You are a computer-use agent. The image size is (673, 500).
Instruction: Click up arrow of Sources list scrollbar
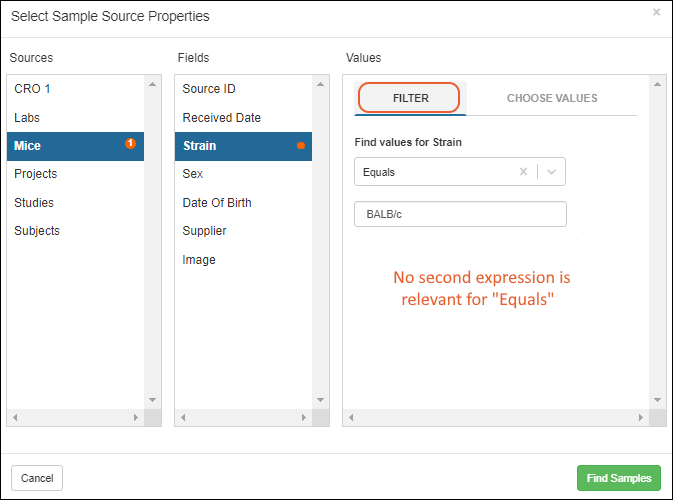(x=152, y=84)
